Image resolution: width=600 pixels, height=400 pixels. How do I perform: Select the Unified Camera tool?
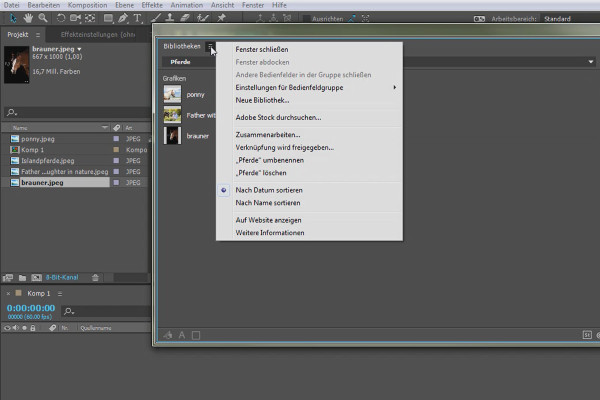pyautogui.click(x=75, y=18)
